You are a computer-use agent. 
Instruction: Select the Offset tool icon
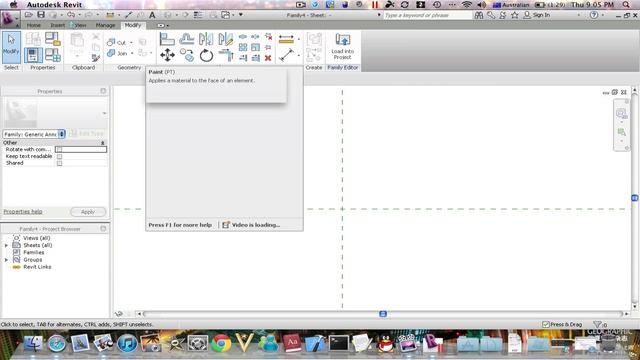[187, 39]
